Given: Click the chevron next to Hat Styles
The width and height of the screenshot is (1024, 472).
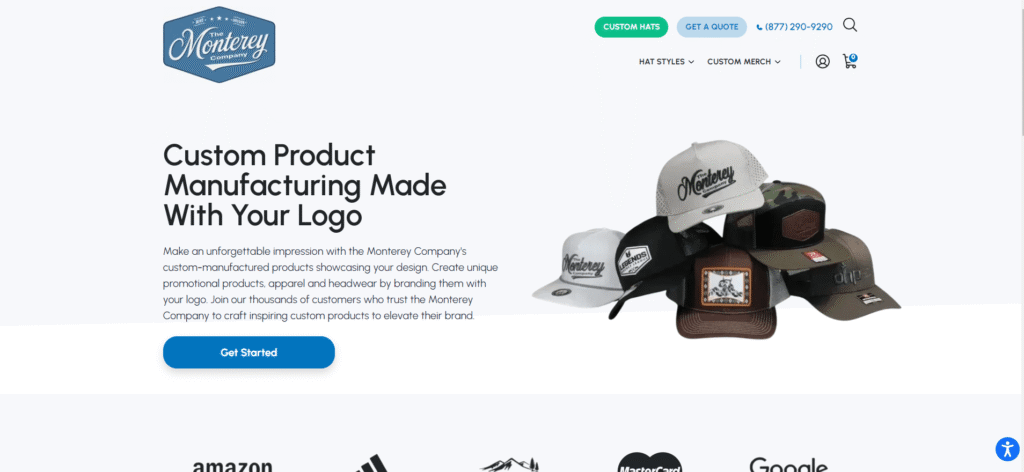Looking at the screenshot, I should click(x=691, y=62).
